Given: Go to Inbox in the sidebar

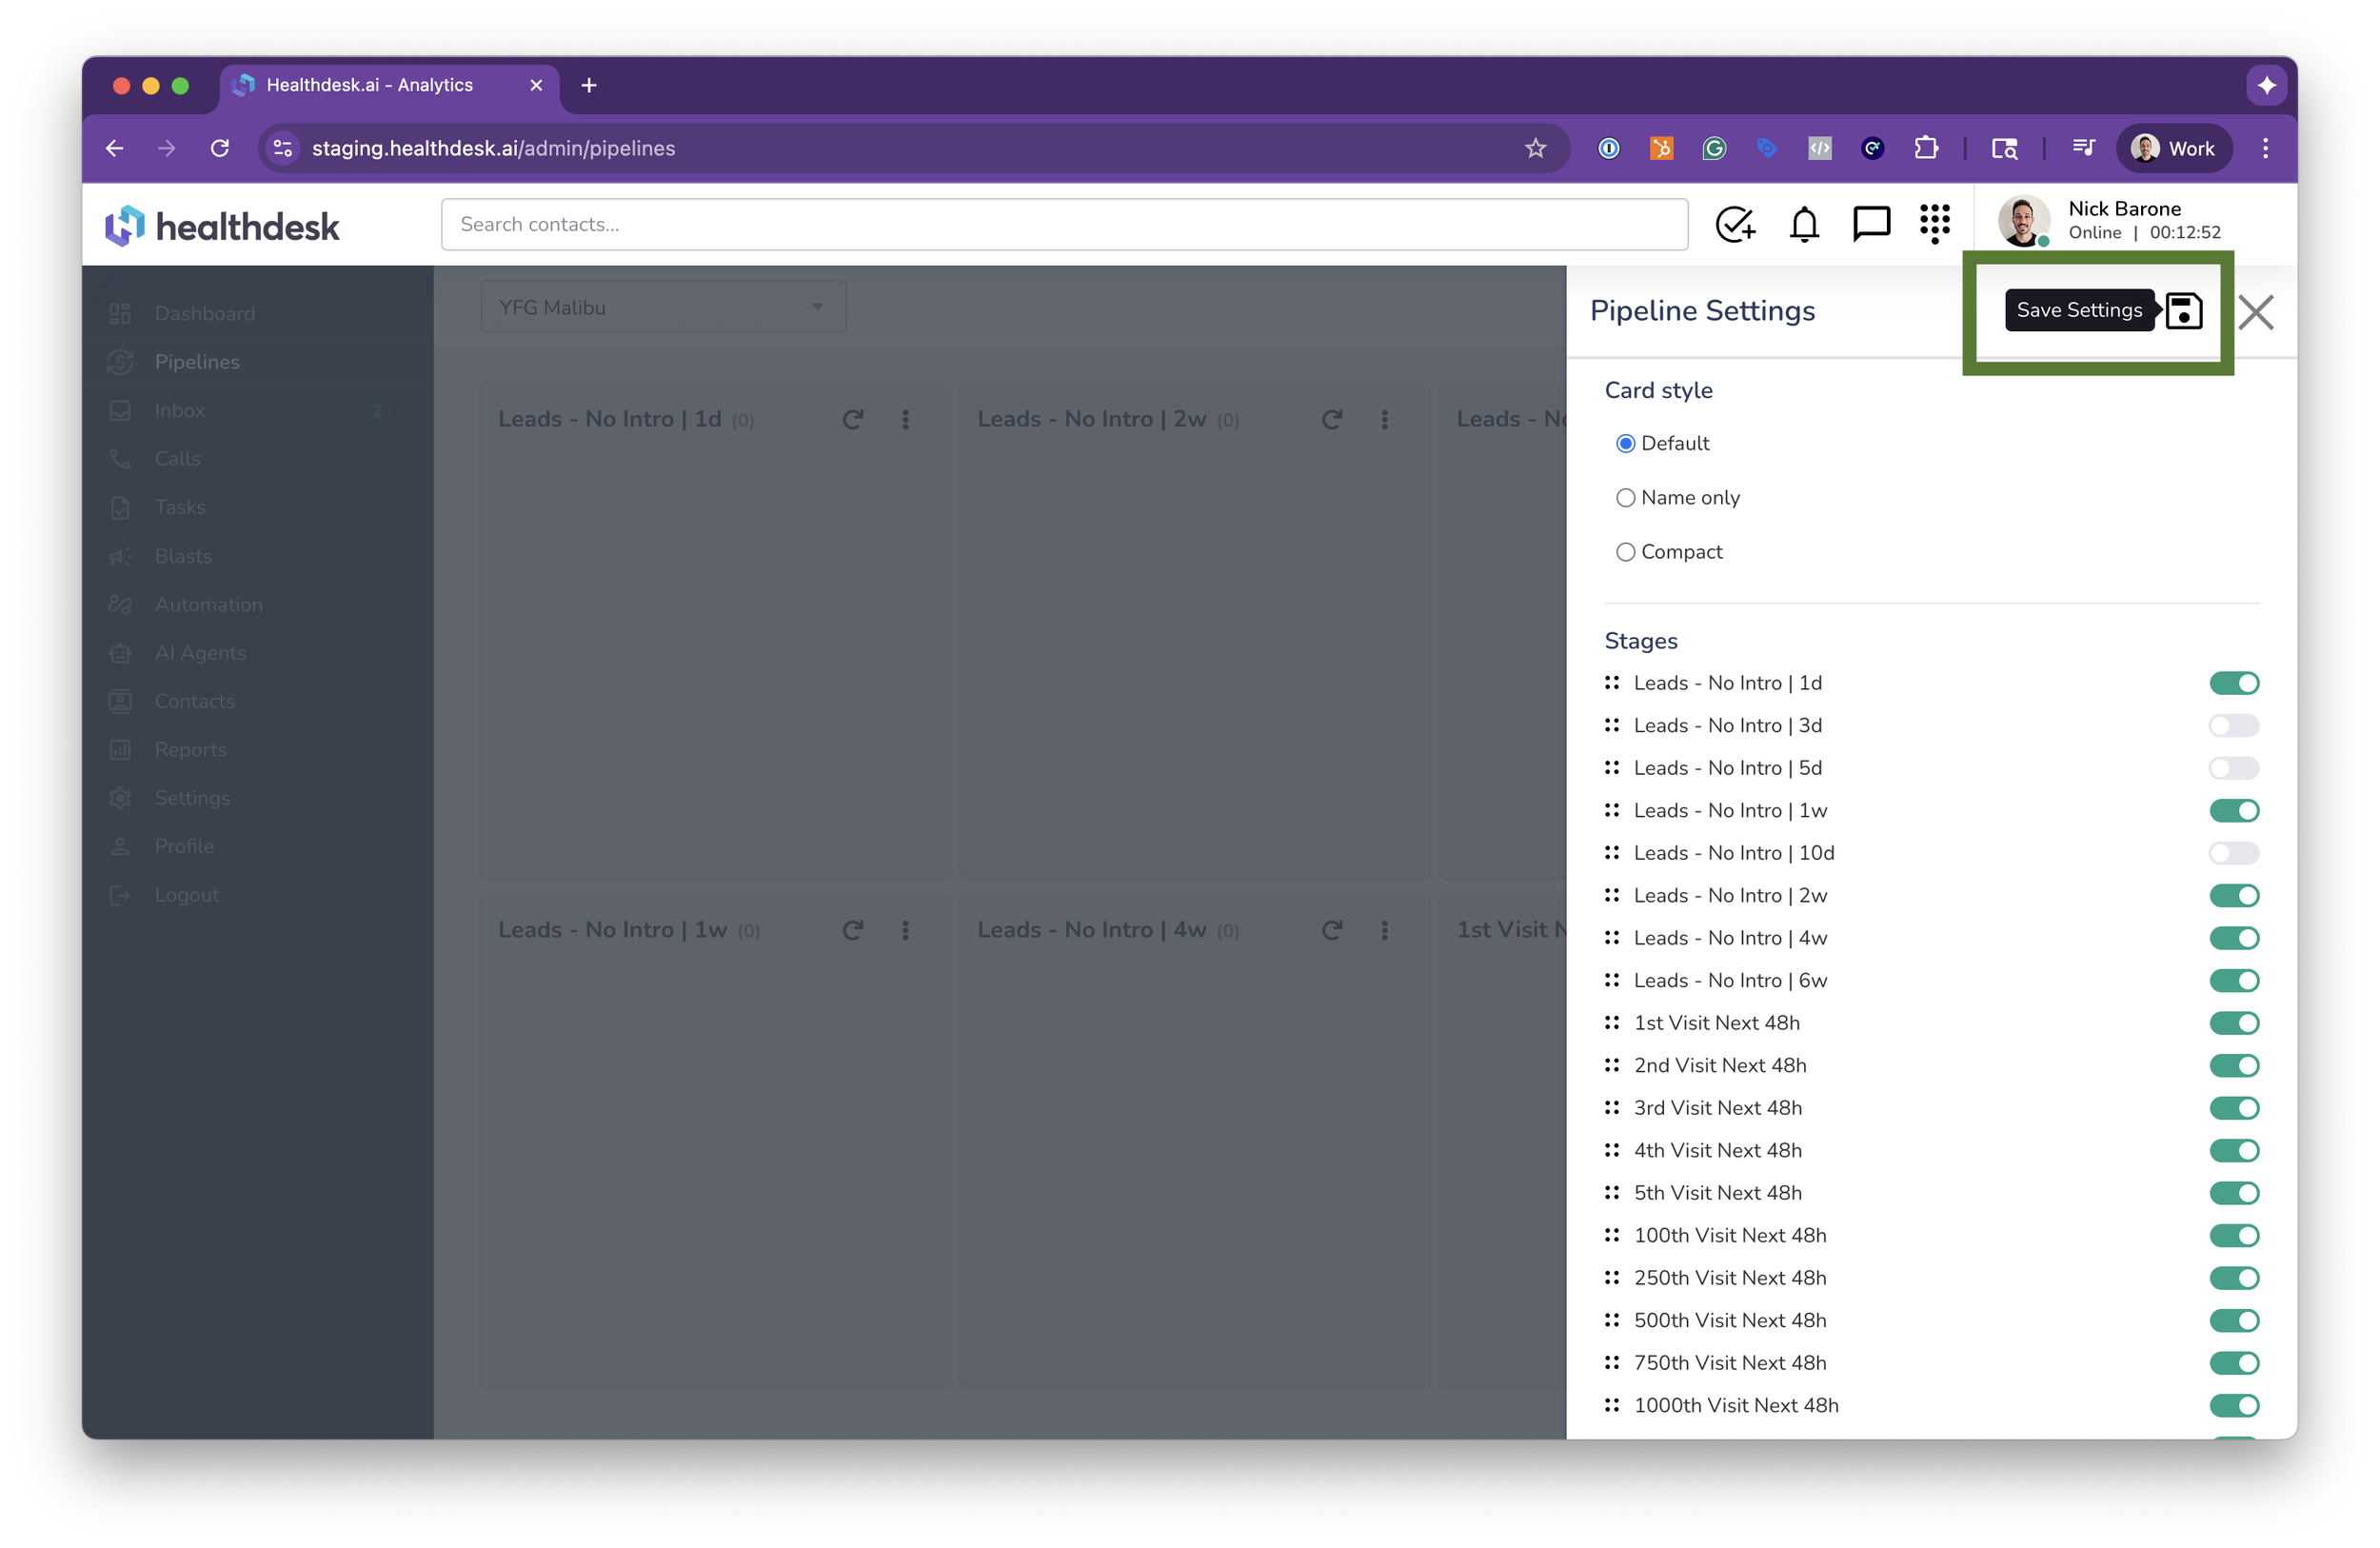Looking at the screenshot, I should (x=180, y=411).
